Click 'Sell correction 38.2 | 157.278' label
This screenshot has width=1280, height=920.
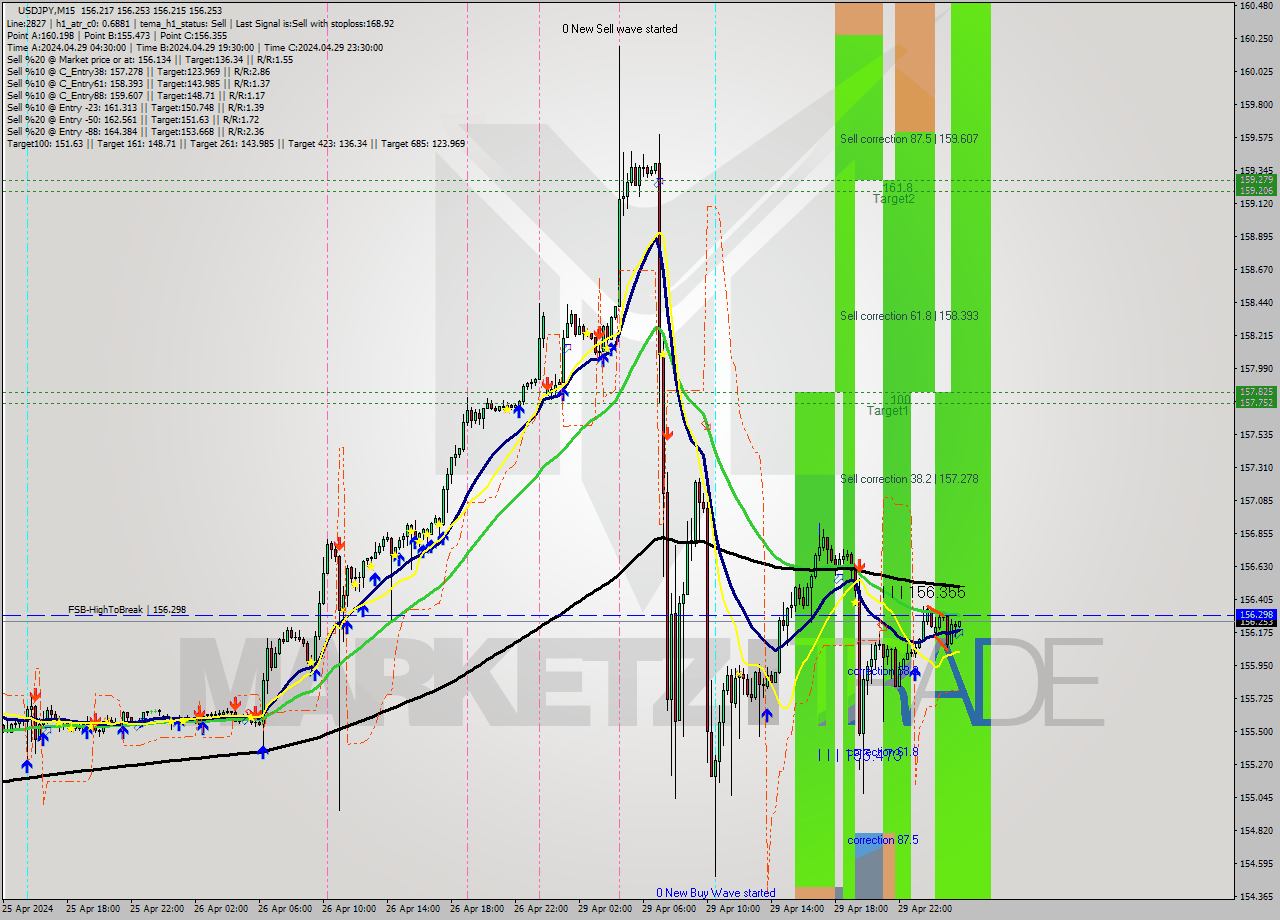(x=909, y=479)
